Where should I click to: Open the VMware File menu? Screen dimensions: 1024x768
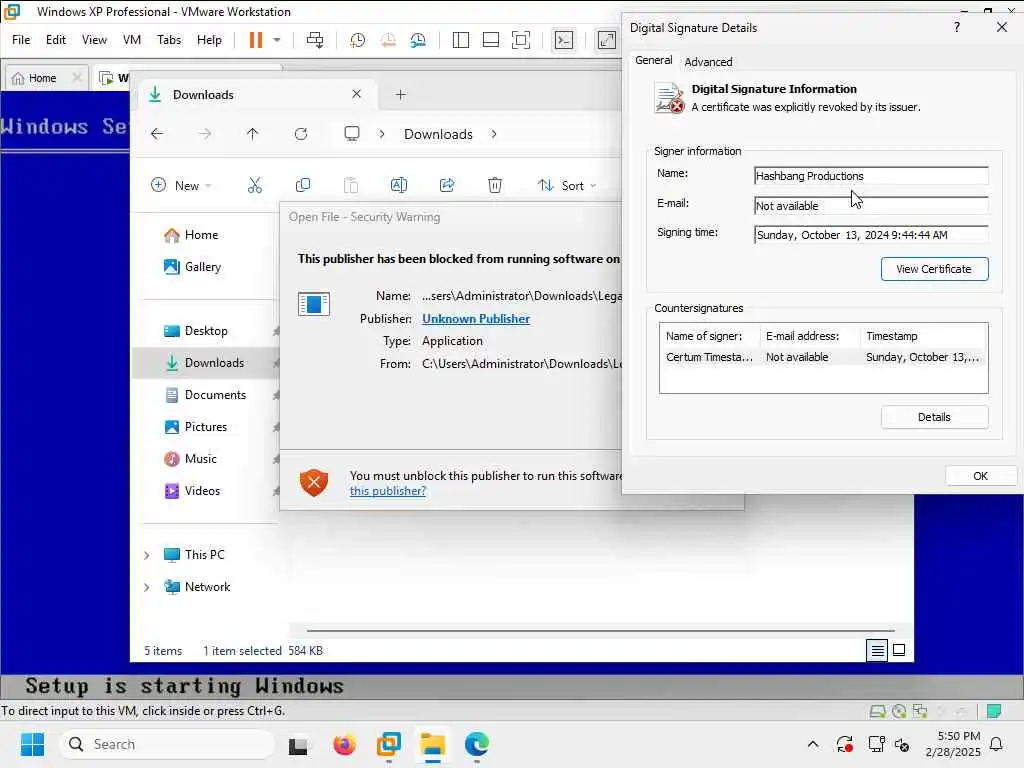[21, 40]
